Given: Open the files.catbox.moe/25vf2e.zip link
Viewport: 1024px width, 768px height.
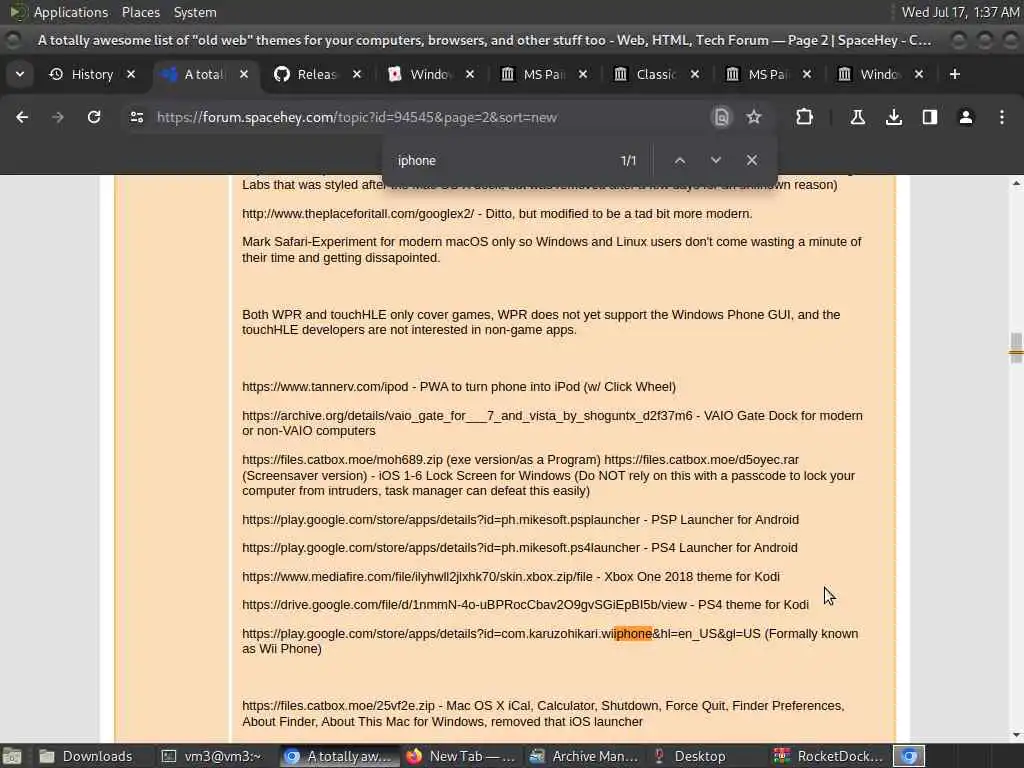Looking at the screenshot, I should pos(338,706).
